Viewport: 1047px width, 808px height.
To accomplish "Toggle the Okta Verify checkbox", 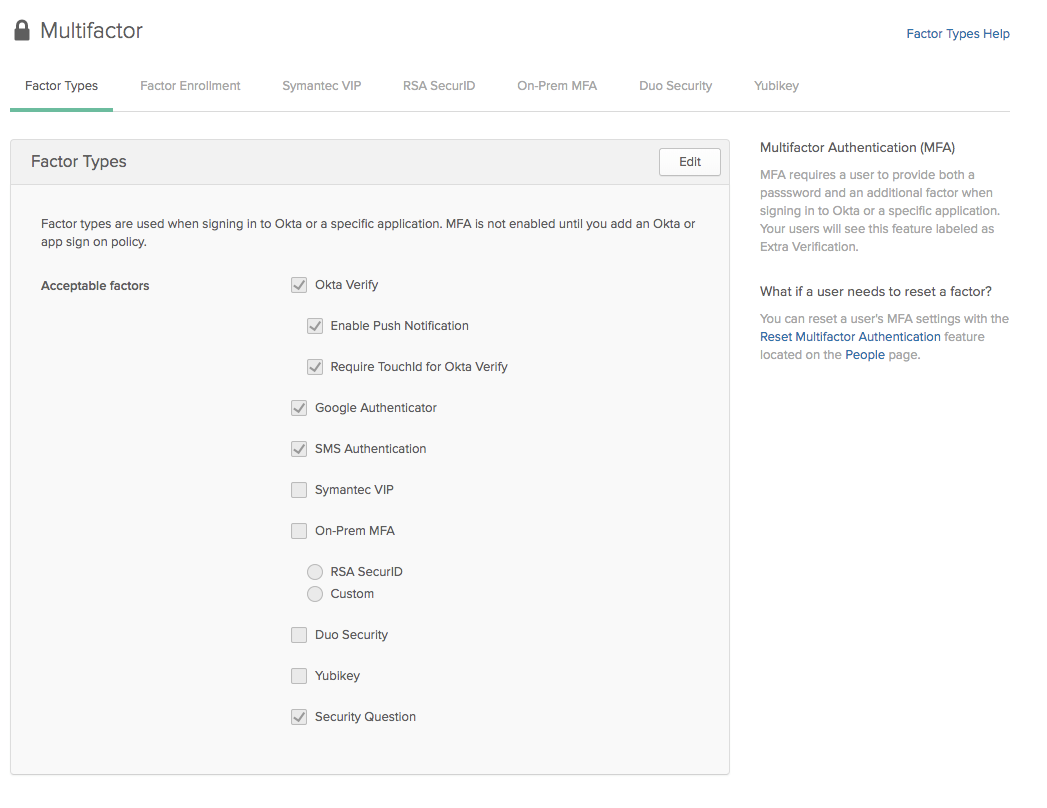I will coord(299,285).
